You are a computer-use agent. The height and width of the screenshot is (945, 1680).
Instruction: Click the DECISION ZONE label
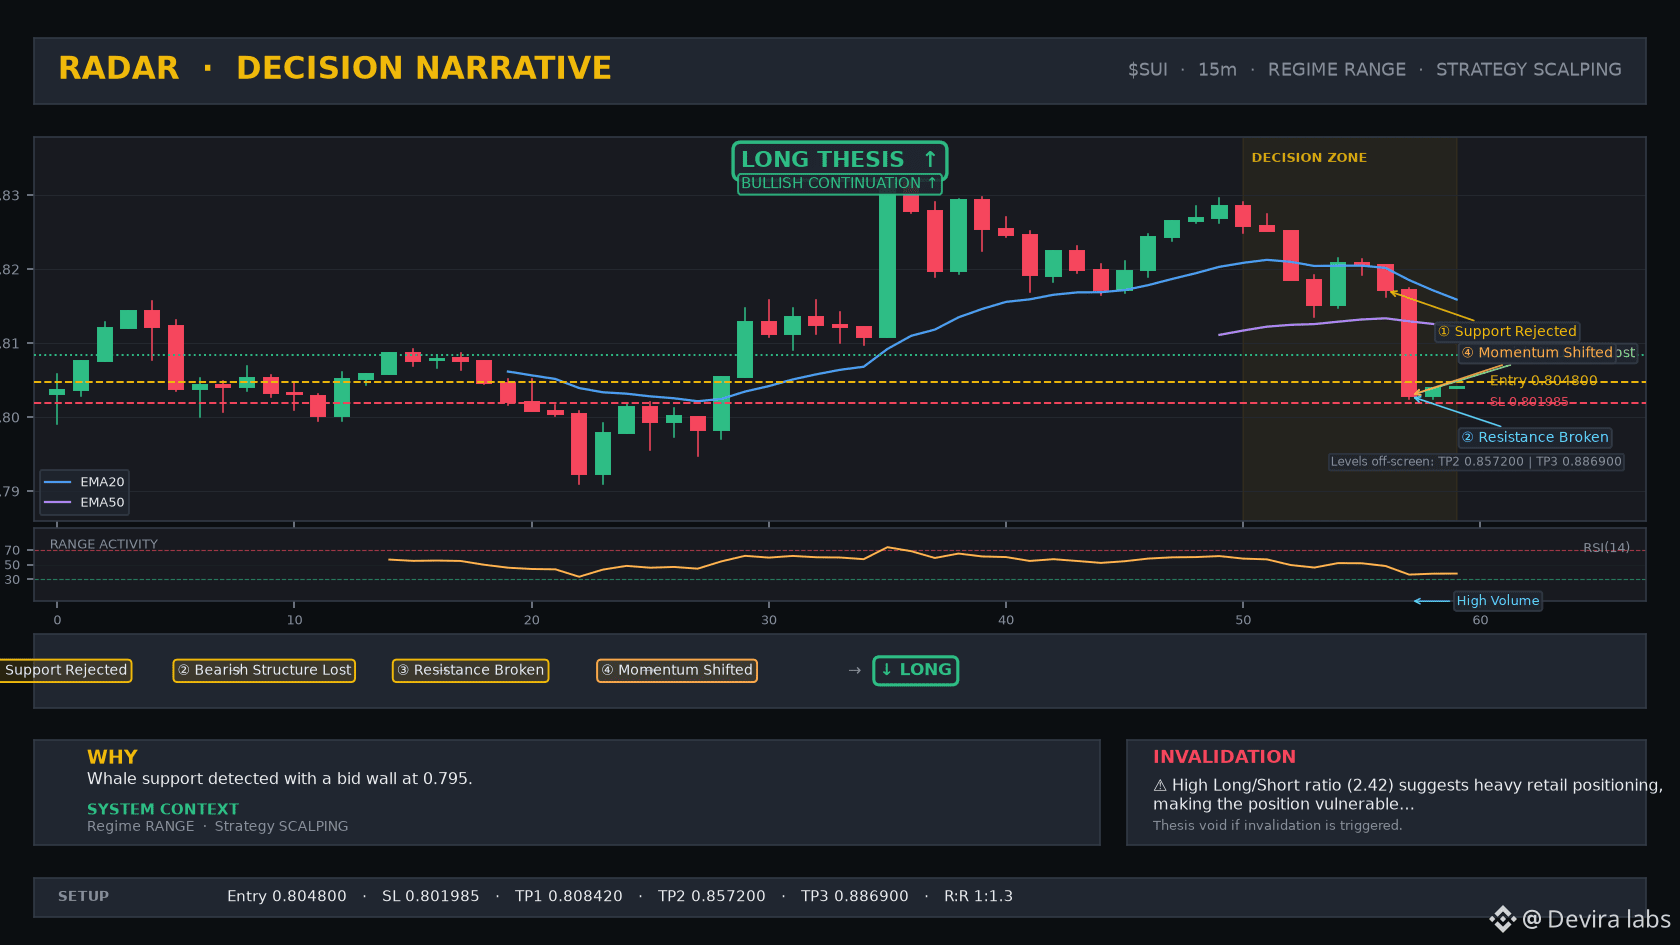click(x=1309, y=158)
